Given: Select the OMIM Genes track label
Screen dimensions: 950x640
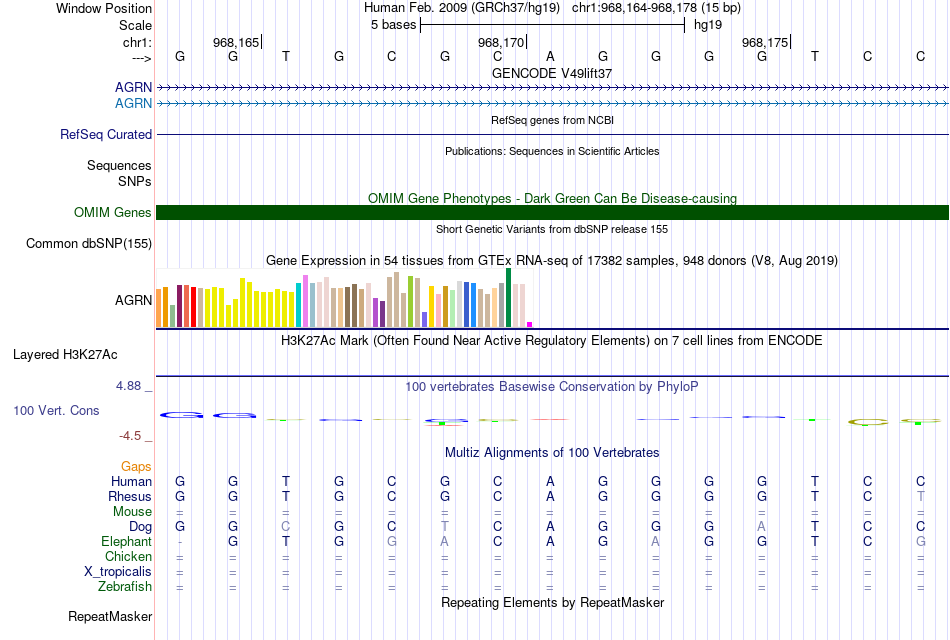Looking at the screenshot, I should [112, 212].
